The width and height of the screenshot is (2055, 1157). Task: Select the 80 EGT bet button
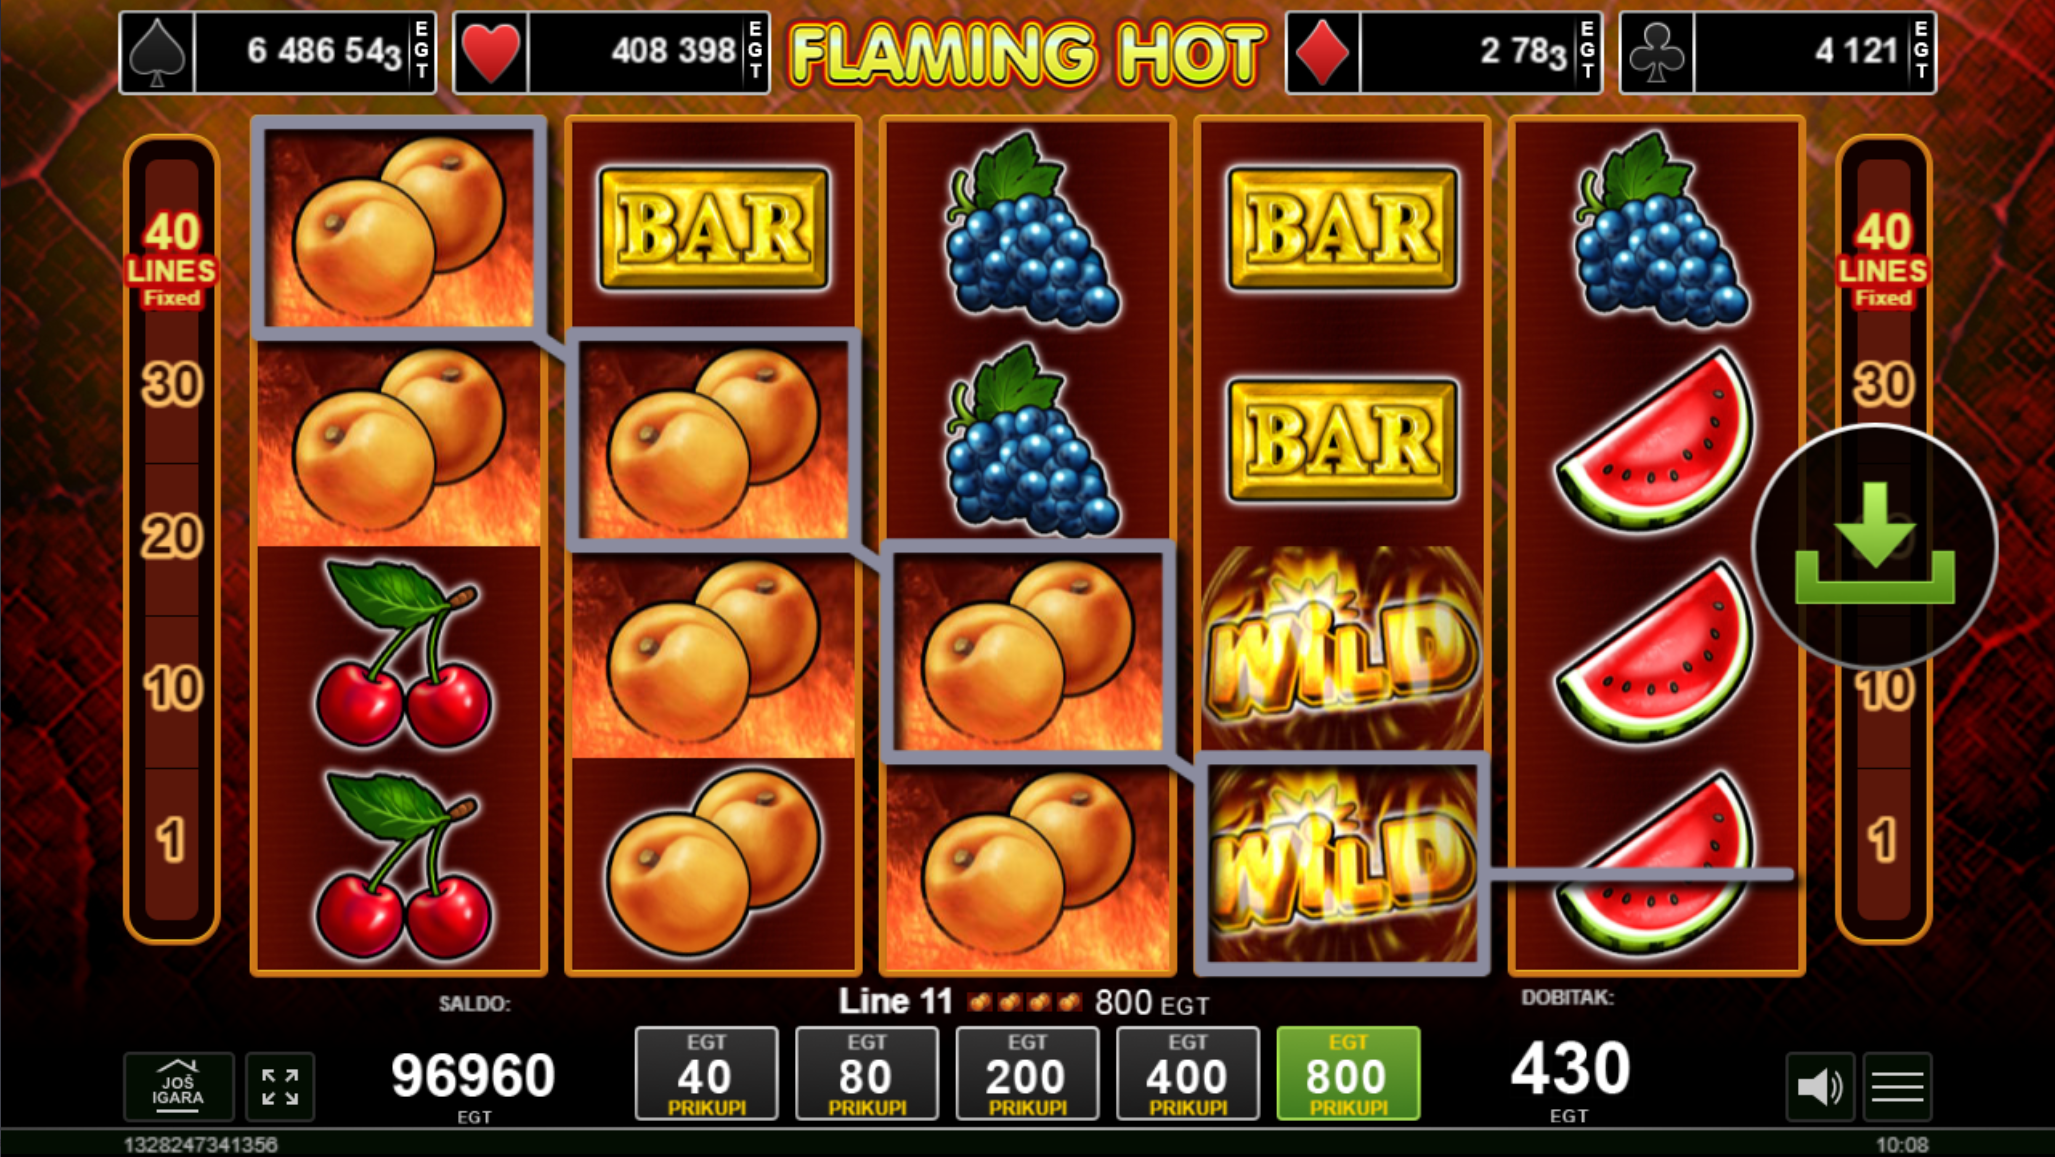(866, 1074)
